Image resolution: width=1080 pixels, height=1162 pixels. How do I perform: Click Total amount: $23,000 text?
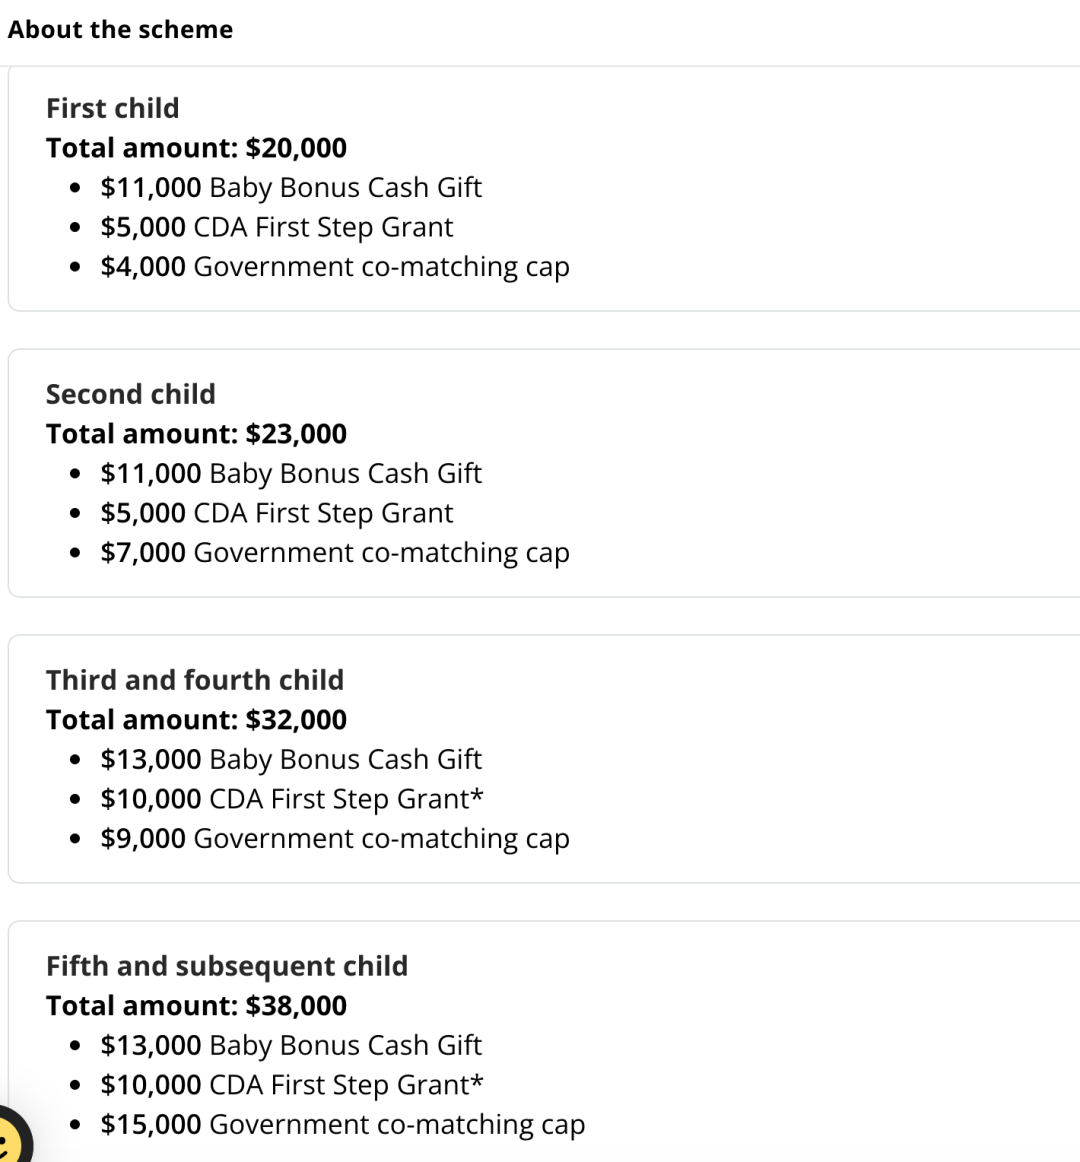[196, 434]
